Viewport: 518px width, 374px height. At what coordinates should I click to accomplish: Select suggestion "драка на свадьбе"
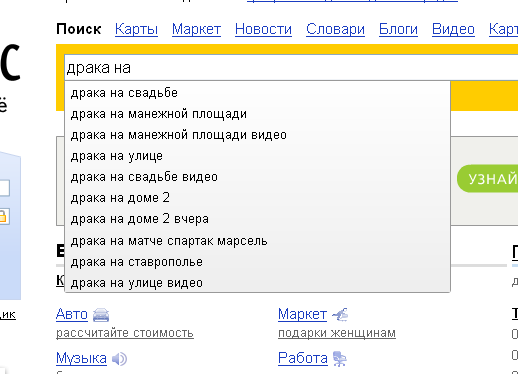click(x=257, y=93)
